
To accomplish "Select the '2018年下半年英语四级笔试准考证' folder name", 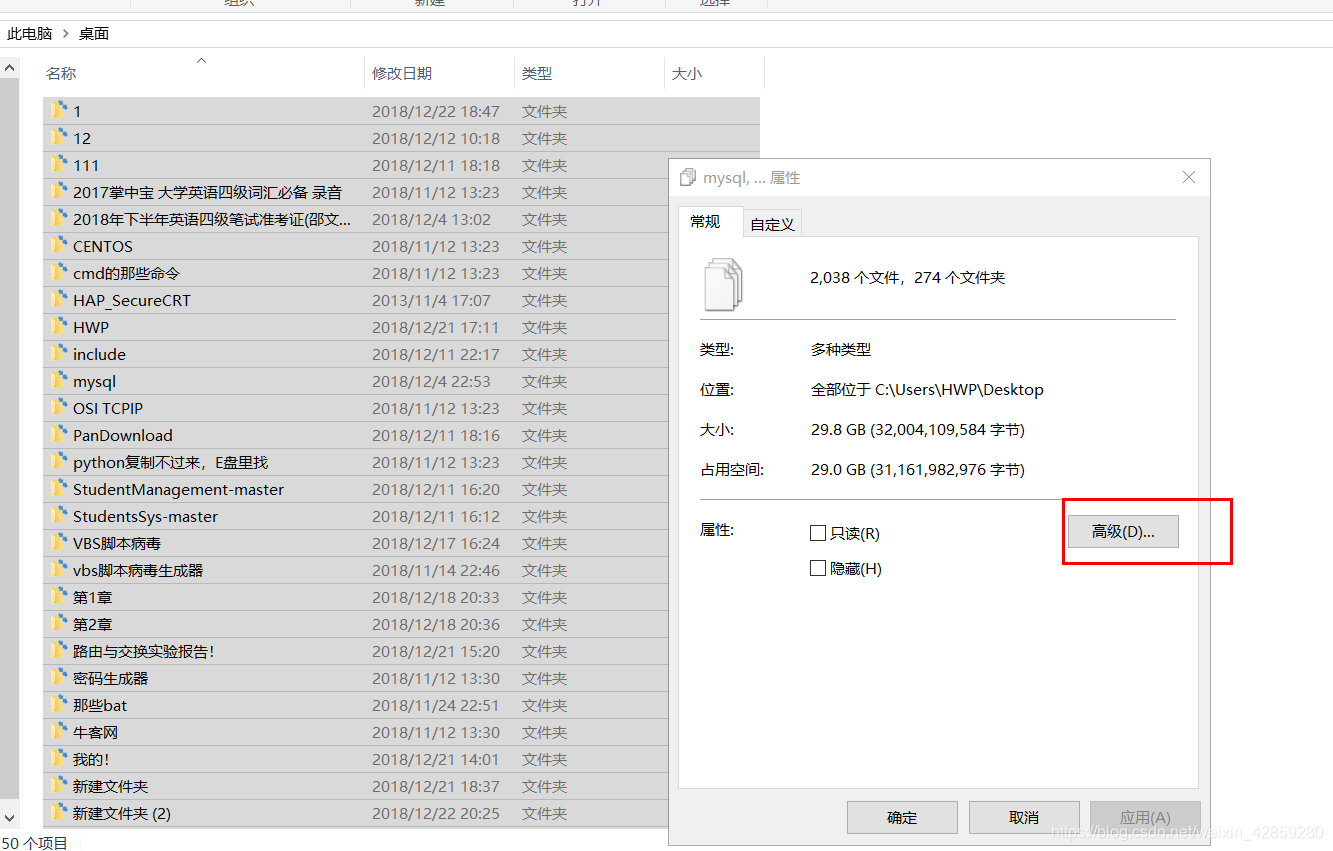I will (212, 219).
